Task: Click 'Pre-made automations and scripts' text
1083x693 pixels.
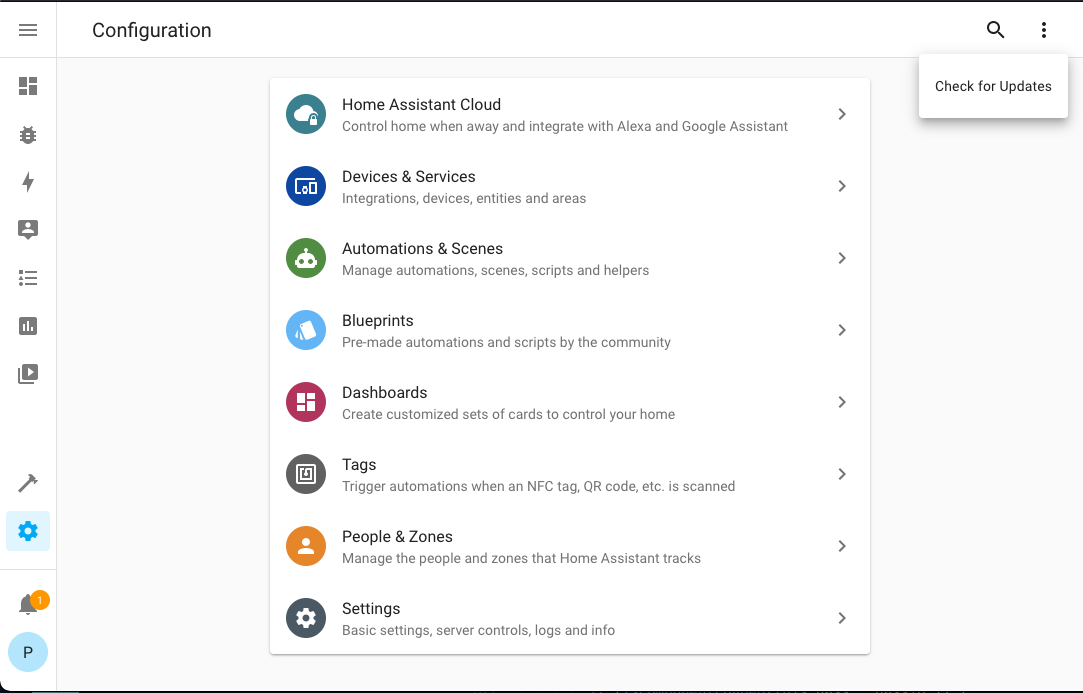Action: 506,342
